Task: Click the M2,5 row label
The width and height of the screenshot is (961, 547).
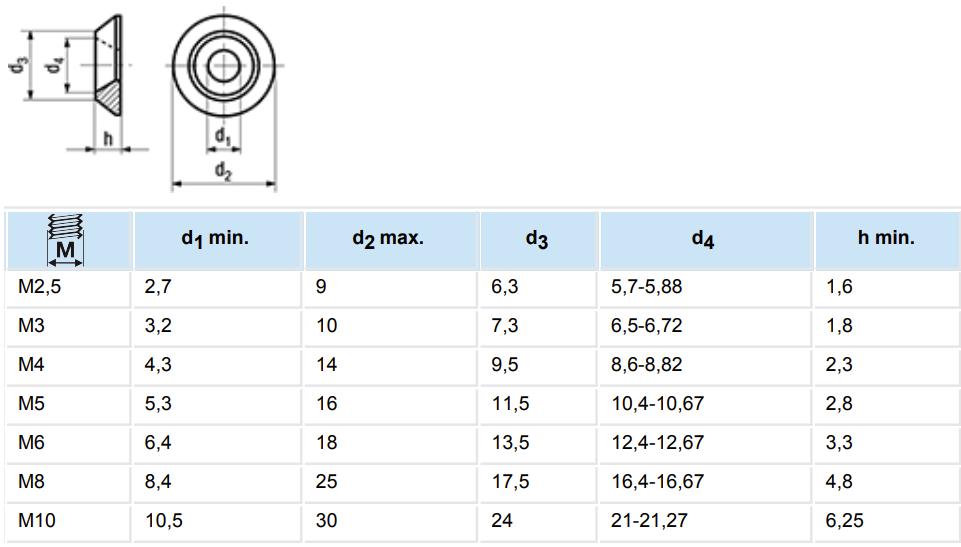Action: pos(40,287)
